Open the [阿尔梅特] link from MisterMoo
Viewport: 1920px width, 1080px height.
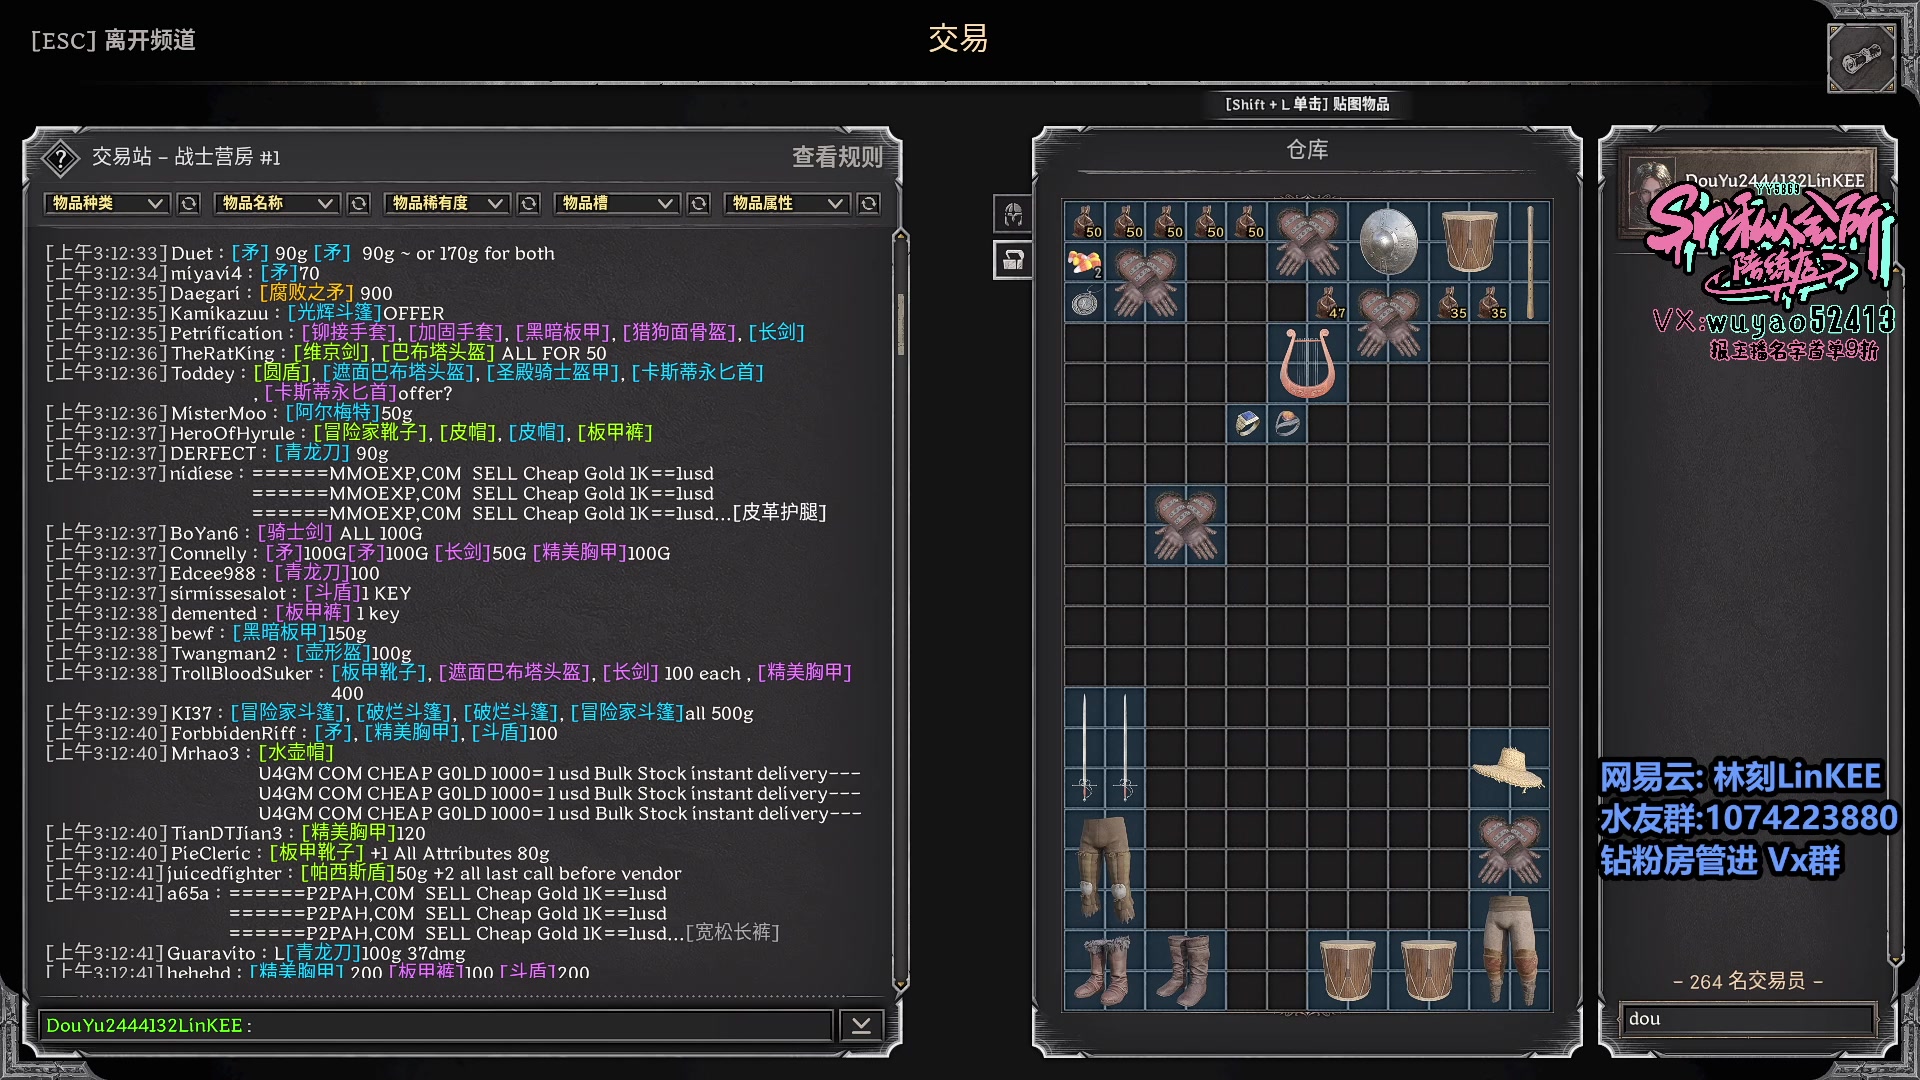332,413
